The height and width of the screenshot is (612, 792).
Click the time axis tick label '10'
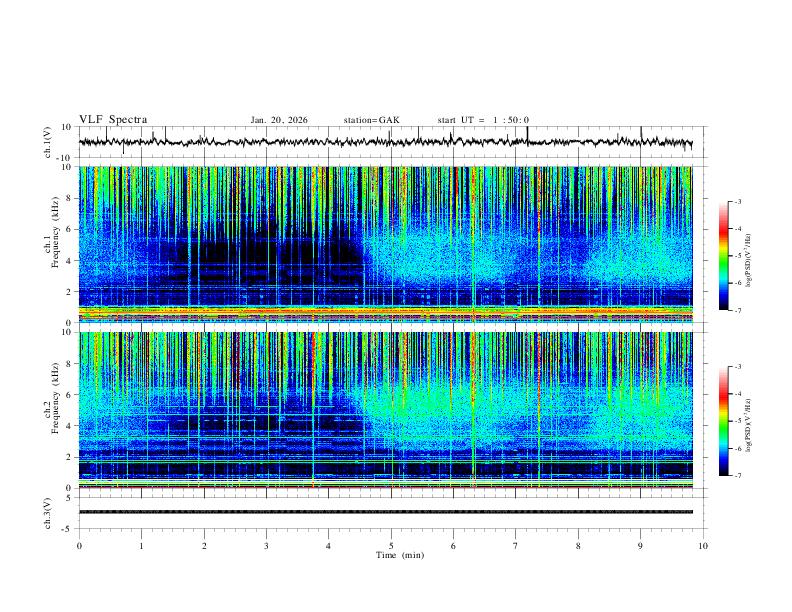tap(703, 546)
